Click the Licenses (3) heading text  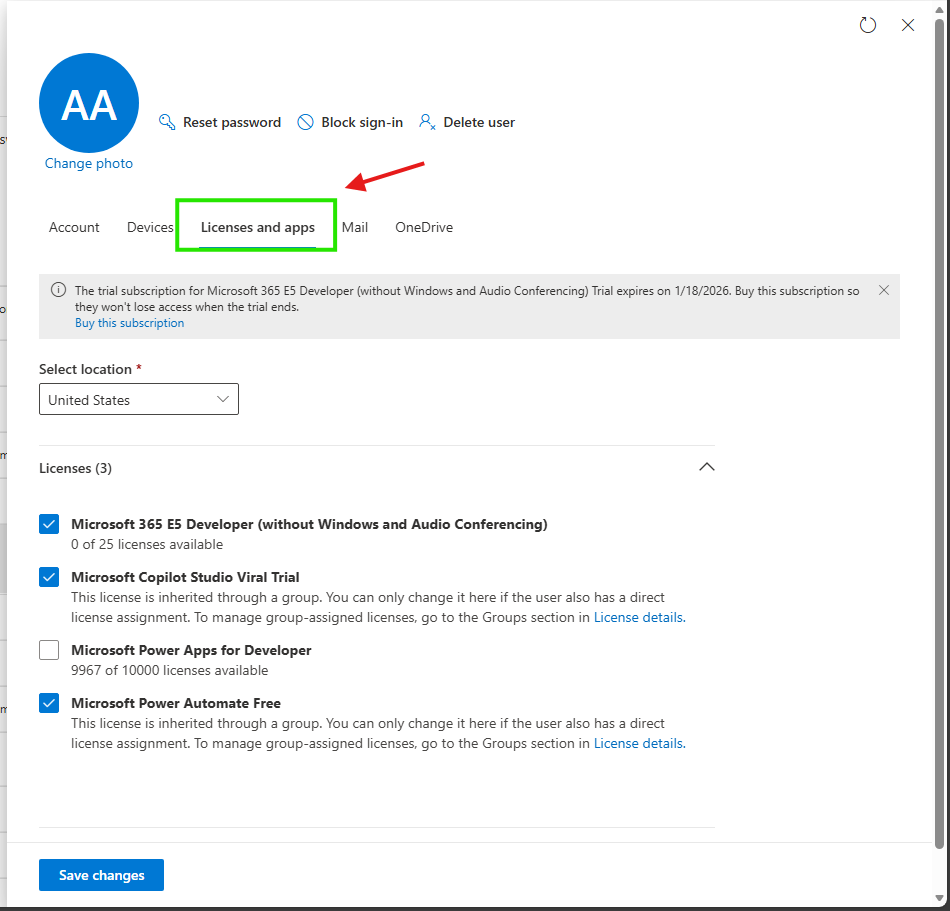tap(75, 468)
